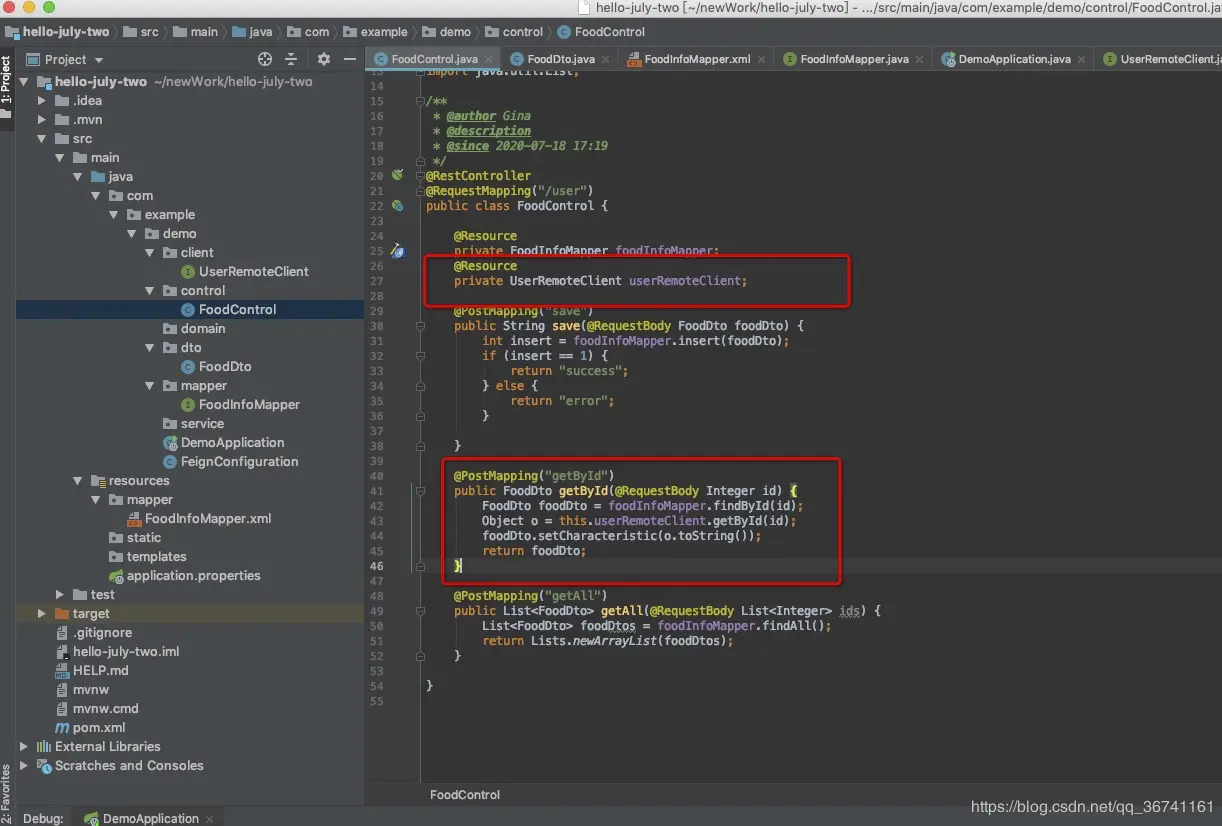Close the FoodDto.java editor tab
Screen dimensions: 1222x826
click(607, 59)
